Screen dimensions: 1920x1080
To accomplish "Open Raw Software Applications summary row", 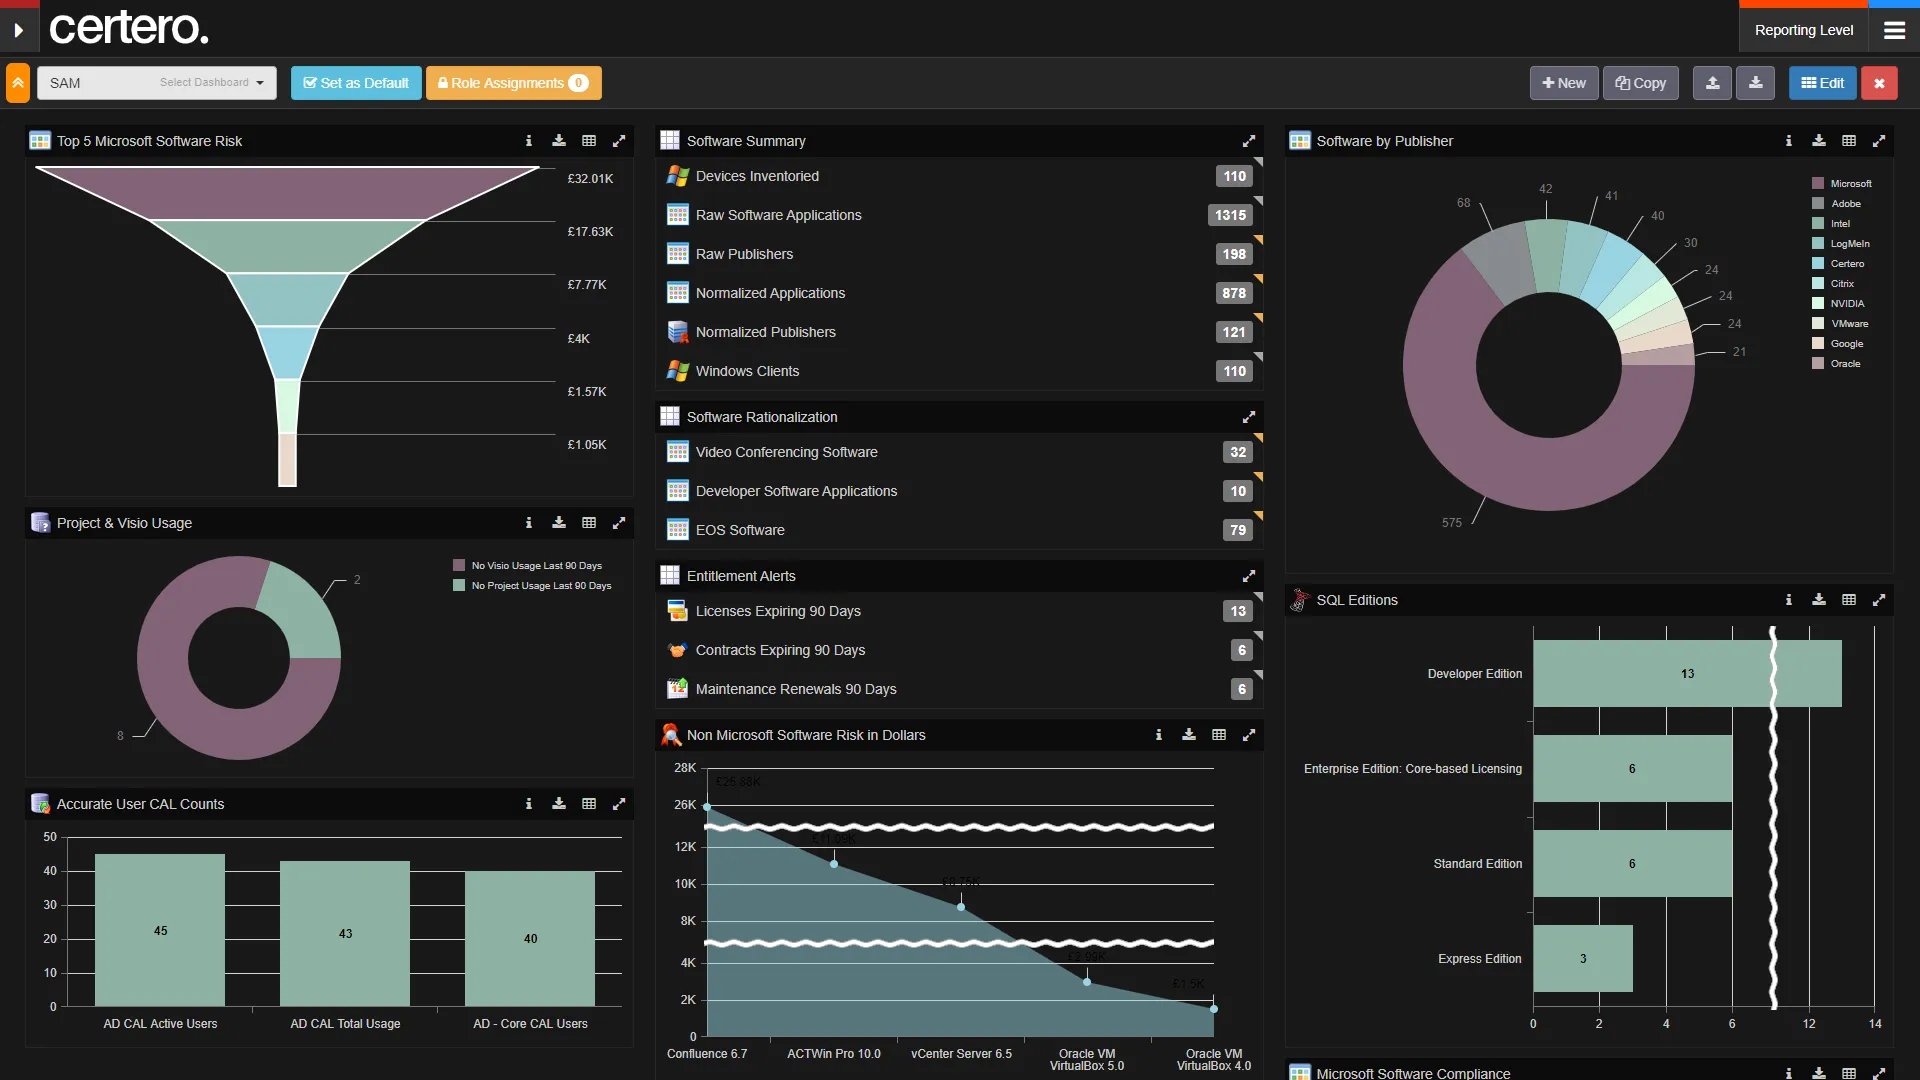I will tap(778, 215).
